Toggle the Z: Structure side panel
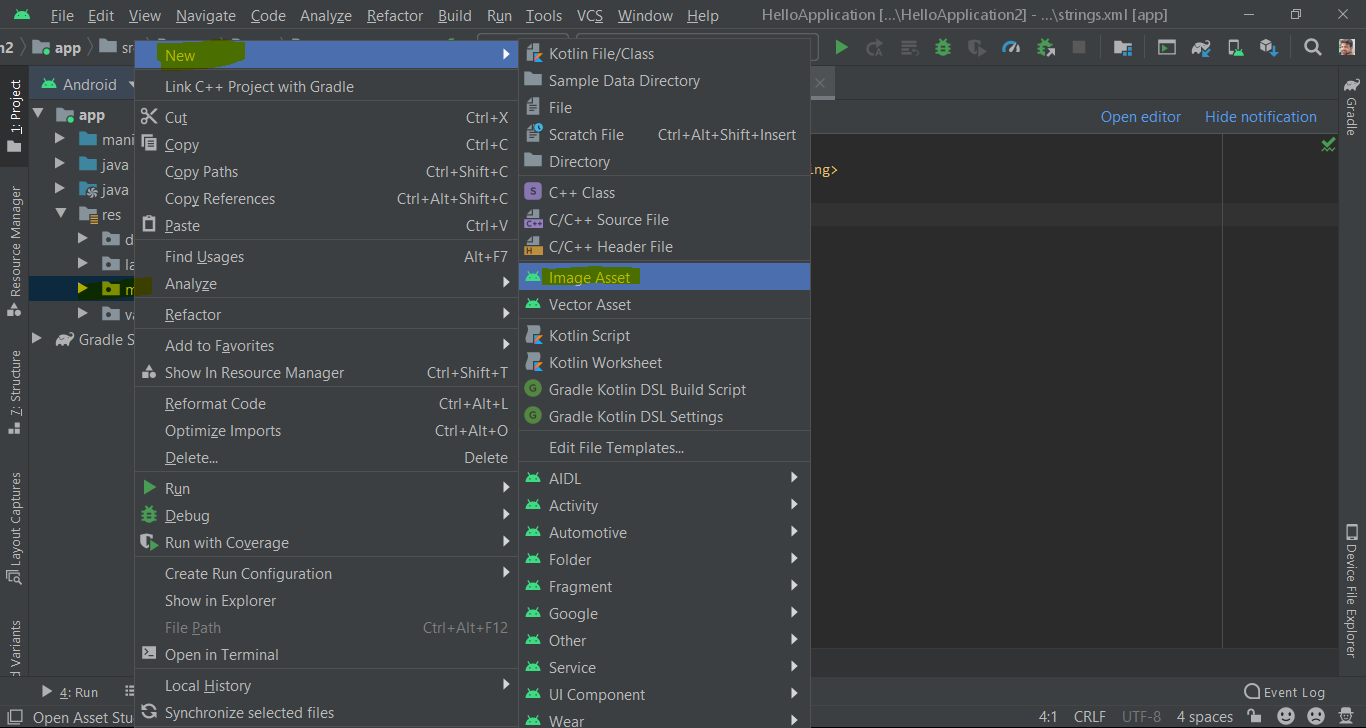Image resolution: width=1366 pixels, height=728 pixels. click(x=14, y=392)
